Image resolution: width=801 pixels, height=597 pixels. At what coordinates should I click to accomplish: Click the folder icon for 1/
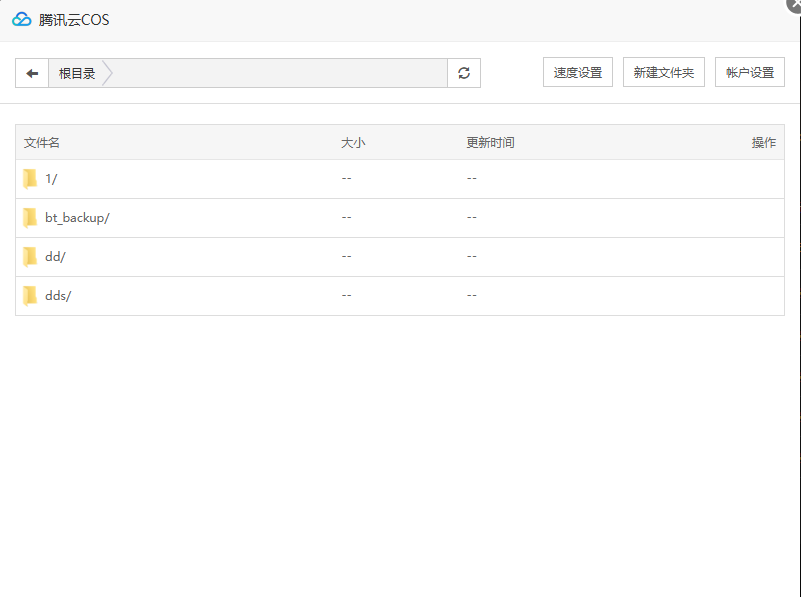pos(30,179)
